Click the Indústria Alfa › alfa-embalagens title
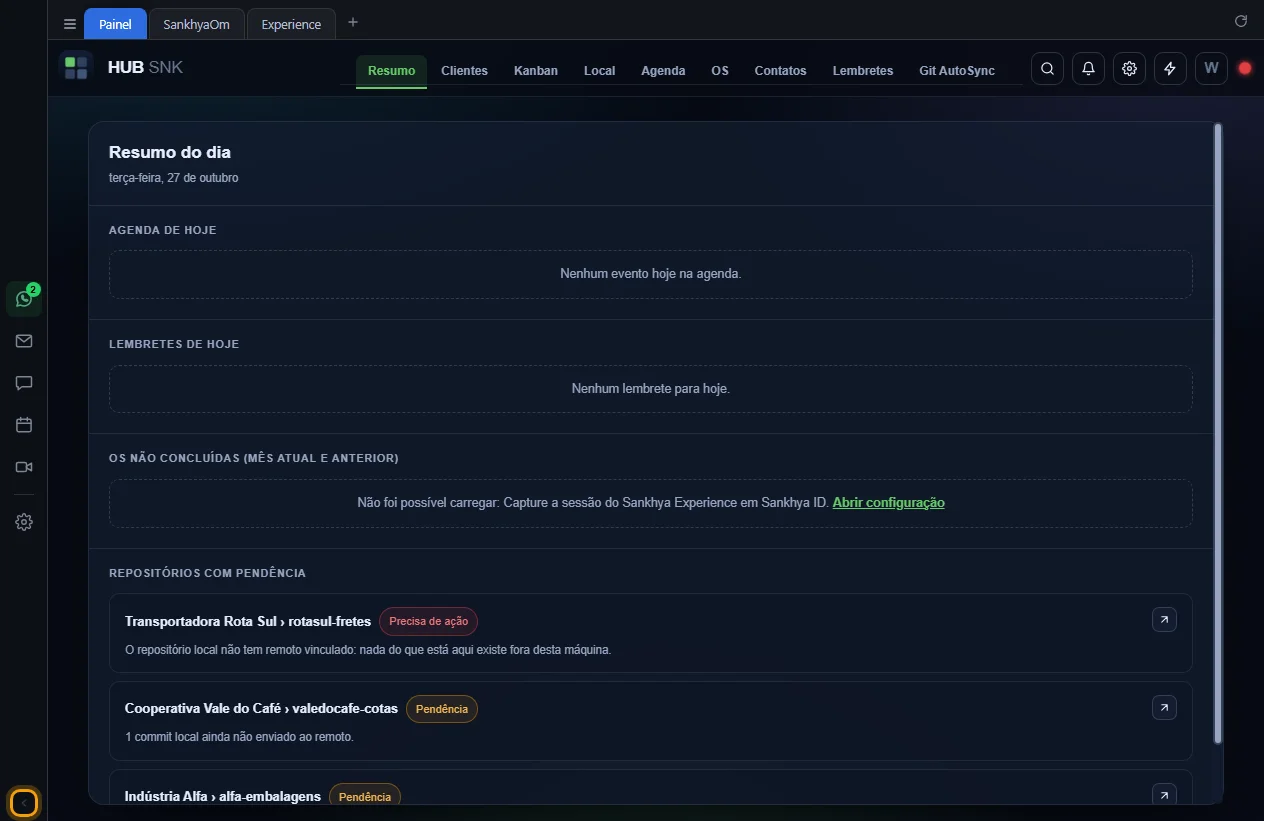The height and width of the screenshot is (821, 1264). pyautogui.click(x=223, y=796)
